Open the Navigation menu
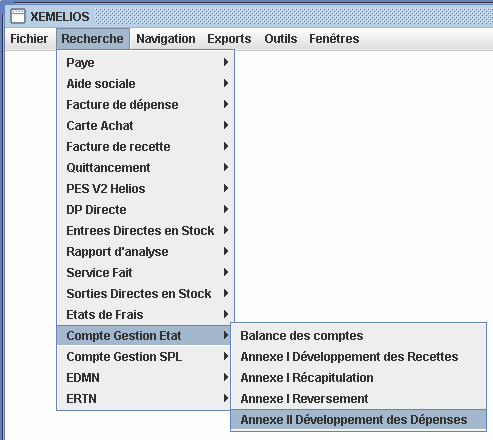Screen dimensions: 493x440 coord(166,39)
